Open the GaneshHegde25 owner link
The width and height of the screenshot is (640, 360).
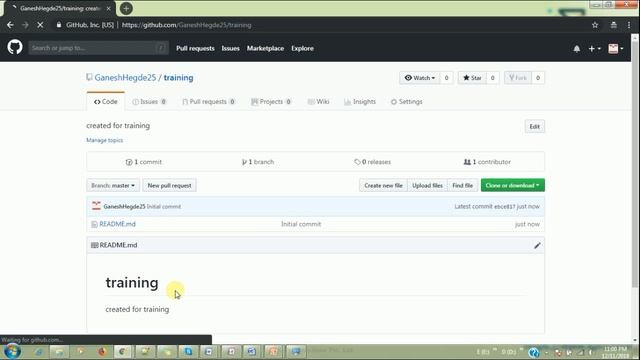(125, 78)
